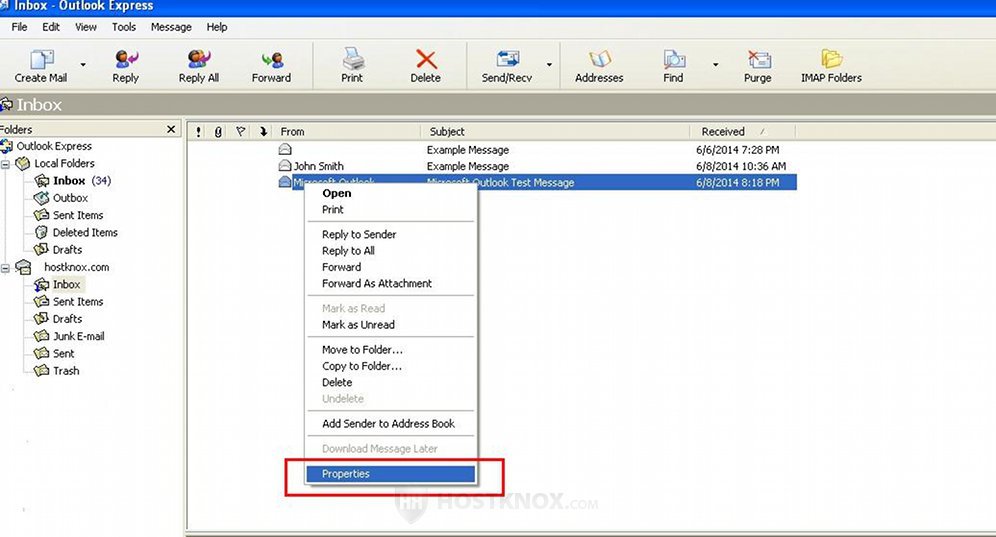The width and height of the screenshot is (996, 537).
Task: Choose Properties in context menu
Action: tap(391, 474)
